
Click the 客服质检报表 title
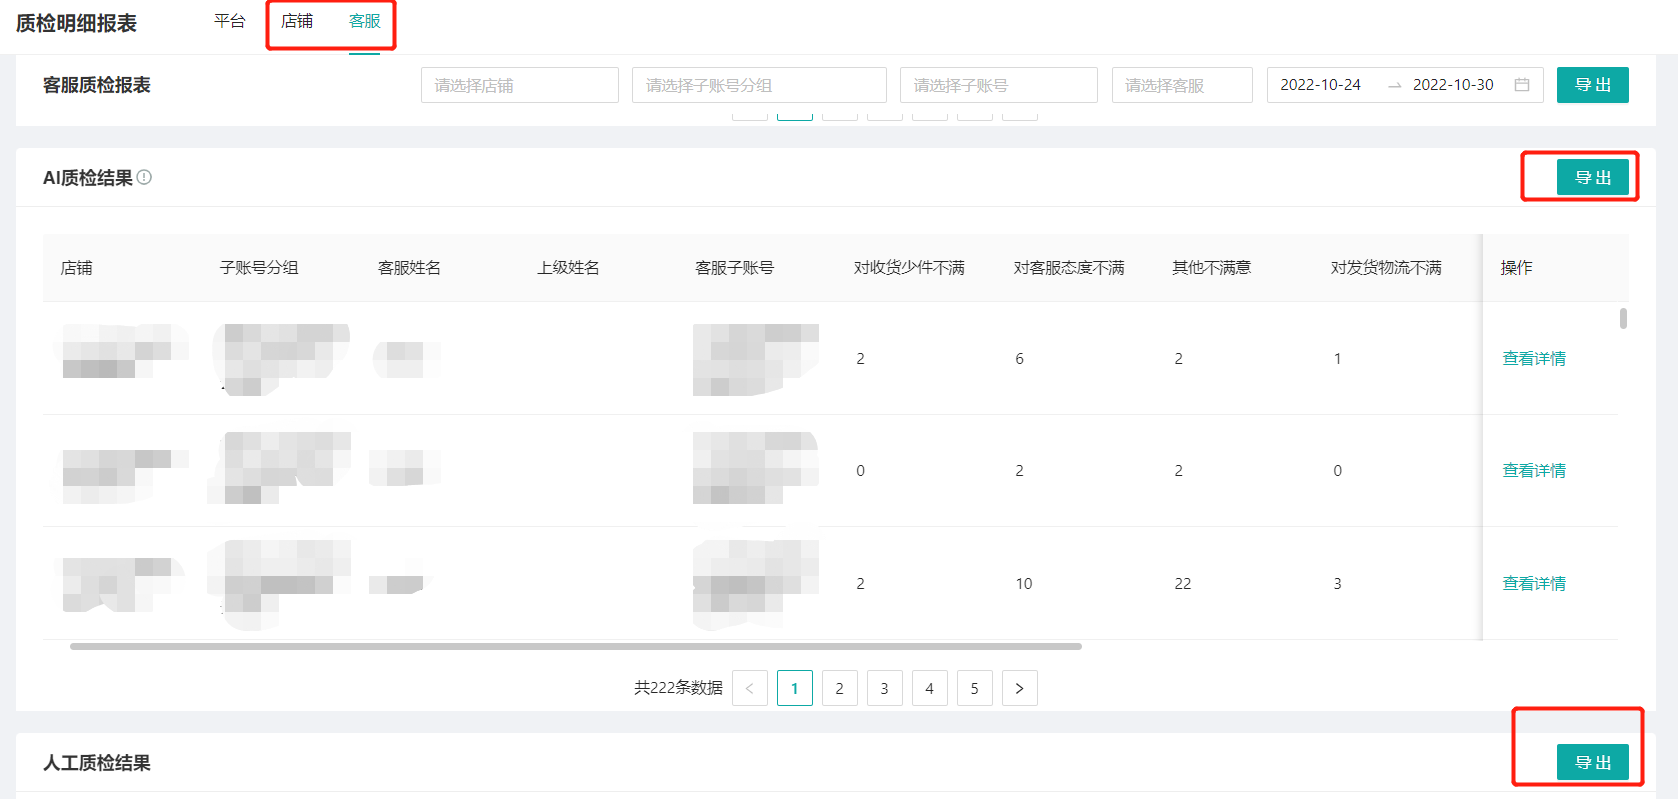(x=96, y=85)
